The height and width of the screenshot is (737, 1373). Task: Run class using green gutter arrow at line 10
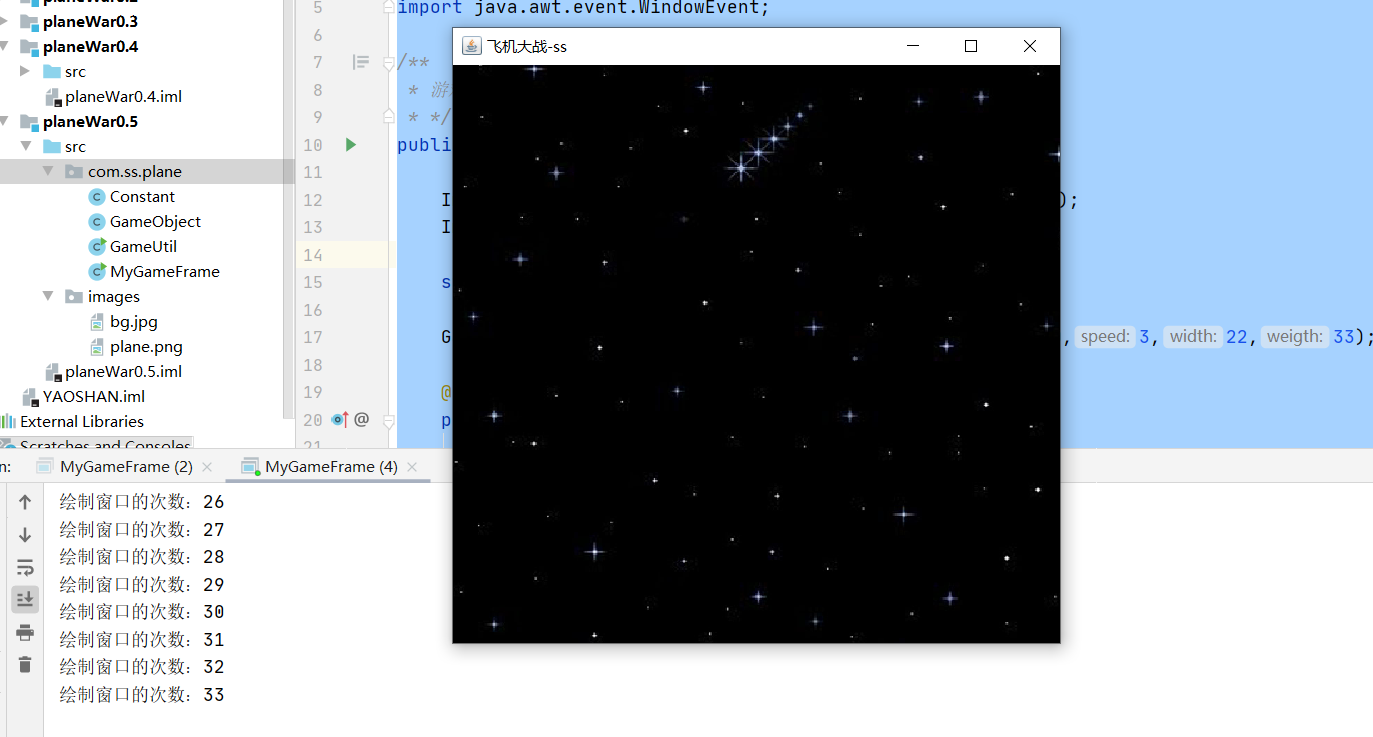350,145
